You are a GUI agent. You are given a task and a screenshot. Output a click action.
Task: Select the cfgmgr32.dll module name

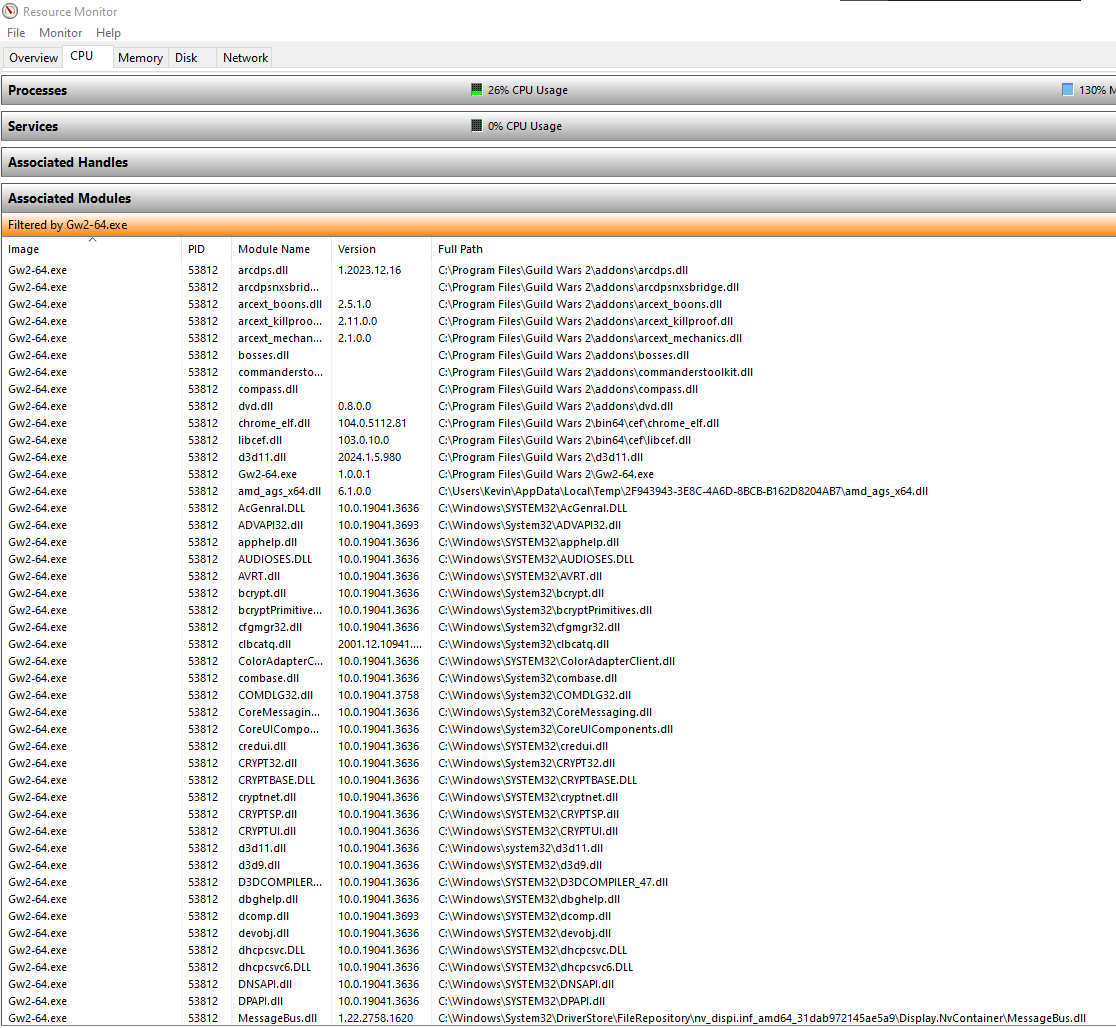(270, 628)
